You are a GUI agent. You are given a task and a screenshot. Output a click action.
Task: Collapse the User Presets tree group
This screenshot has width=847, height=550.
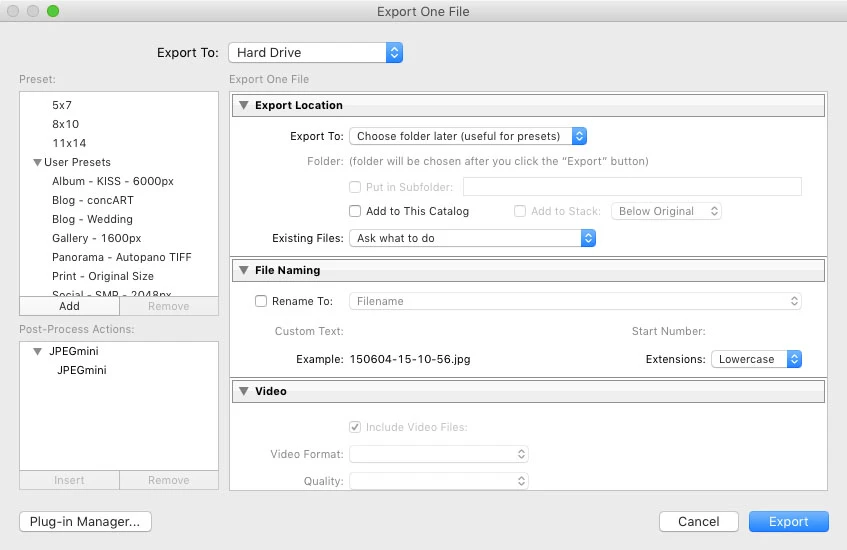37,162
